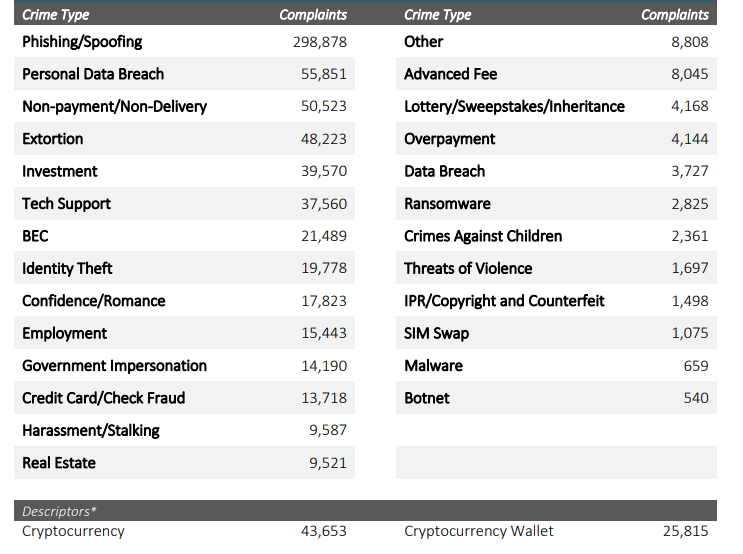Select the Ransomware crime type
Viewport: 743px width, 554px height.
pos(447,204)
